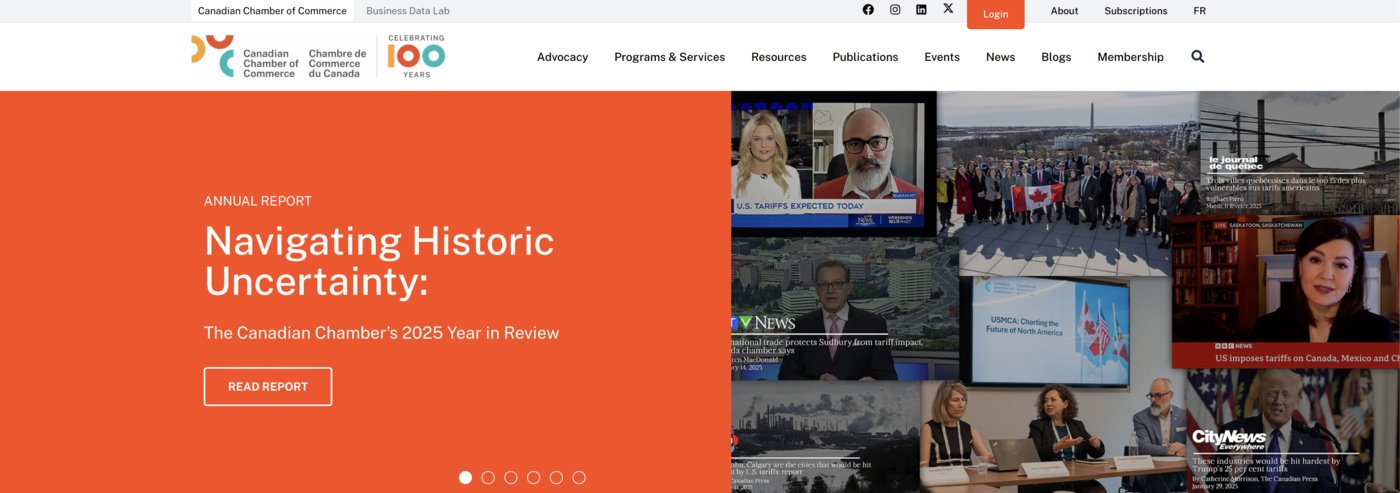The height and width of the screenshot is (493, 1400).
Task: Select the third carousel slide dot
Action: 511,478
